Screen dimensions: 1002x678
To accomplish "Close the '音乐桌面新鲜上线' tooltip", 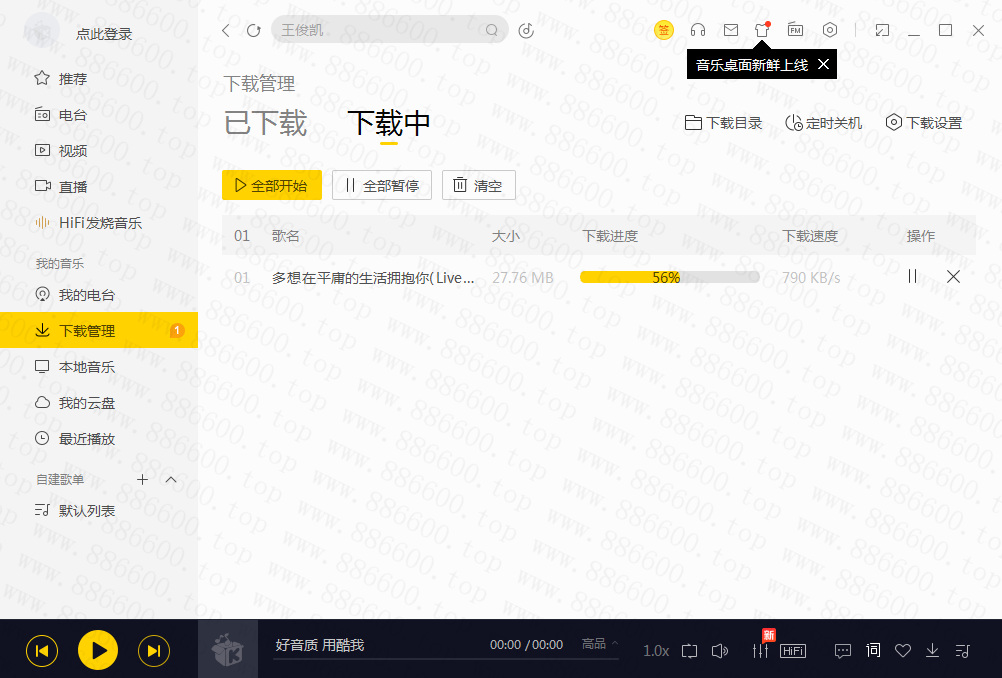I will [824, 65].
